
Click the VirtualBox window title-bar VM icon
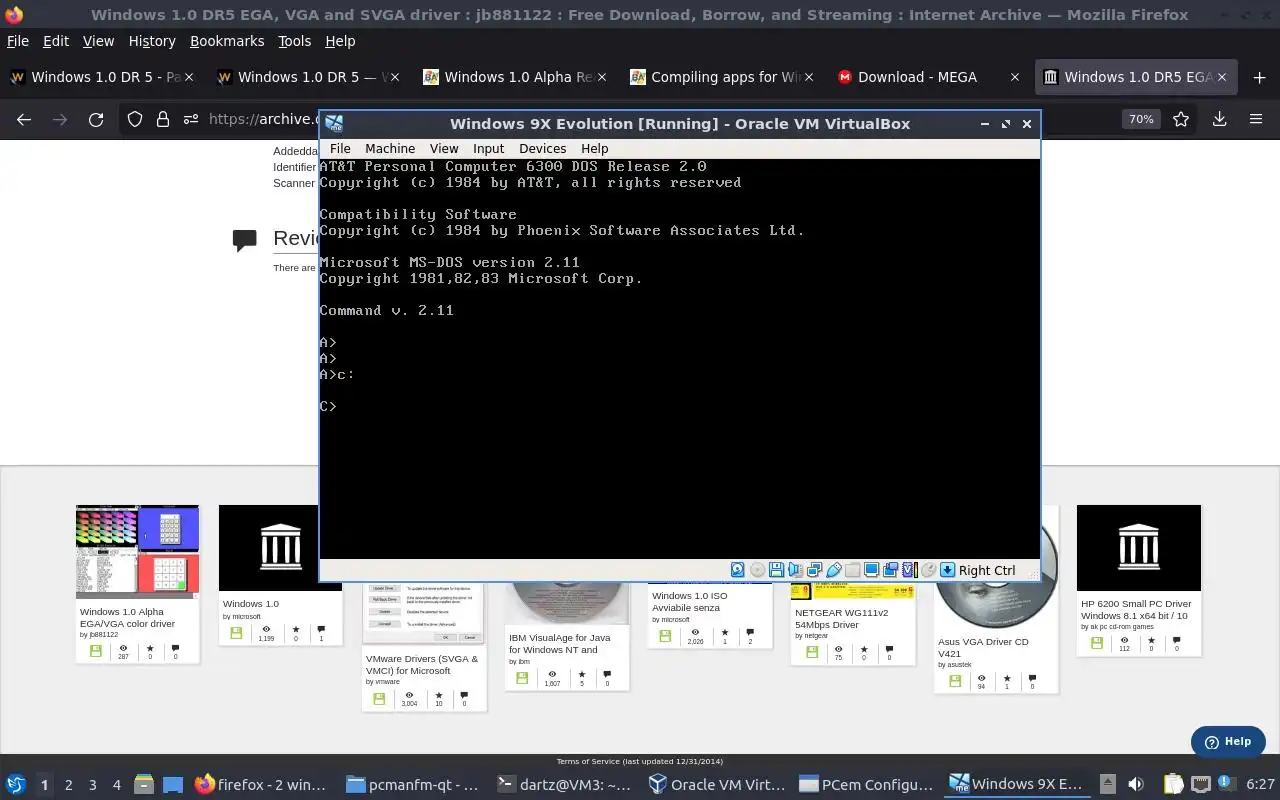(x=335, y=124)
